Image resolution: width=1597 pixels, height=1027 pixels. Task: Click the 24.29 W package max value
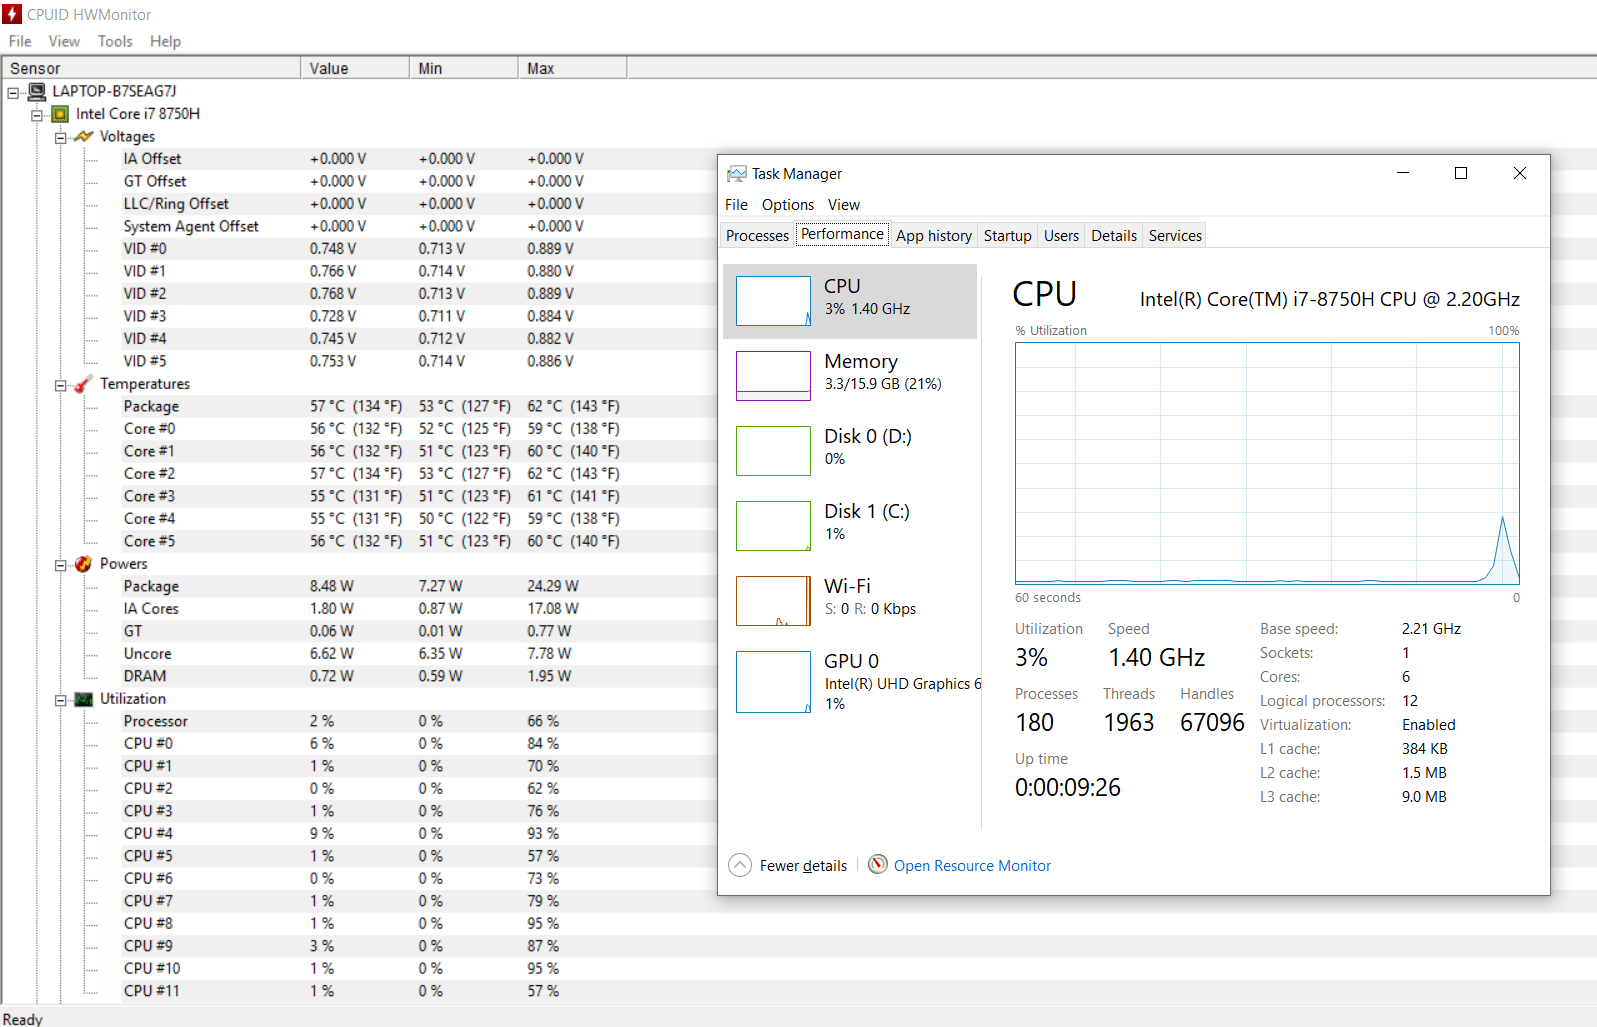(x=553, y=586)
